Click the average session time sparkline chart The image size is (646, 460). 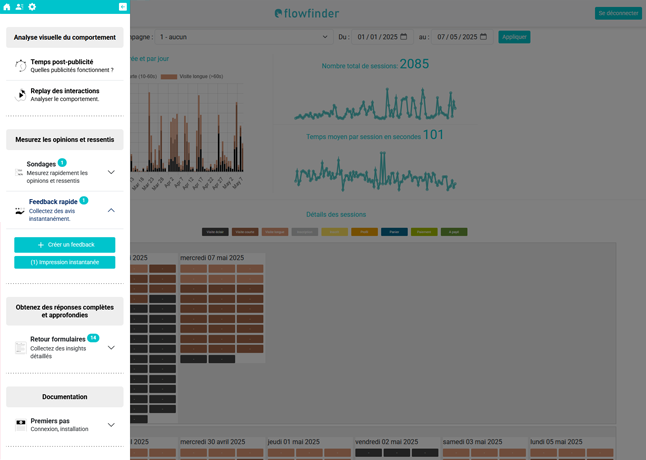click(x=375, y=171)
